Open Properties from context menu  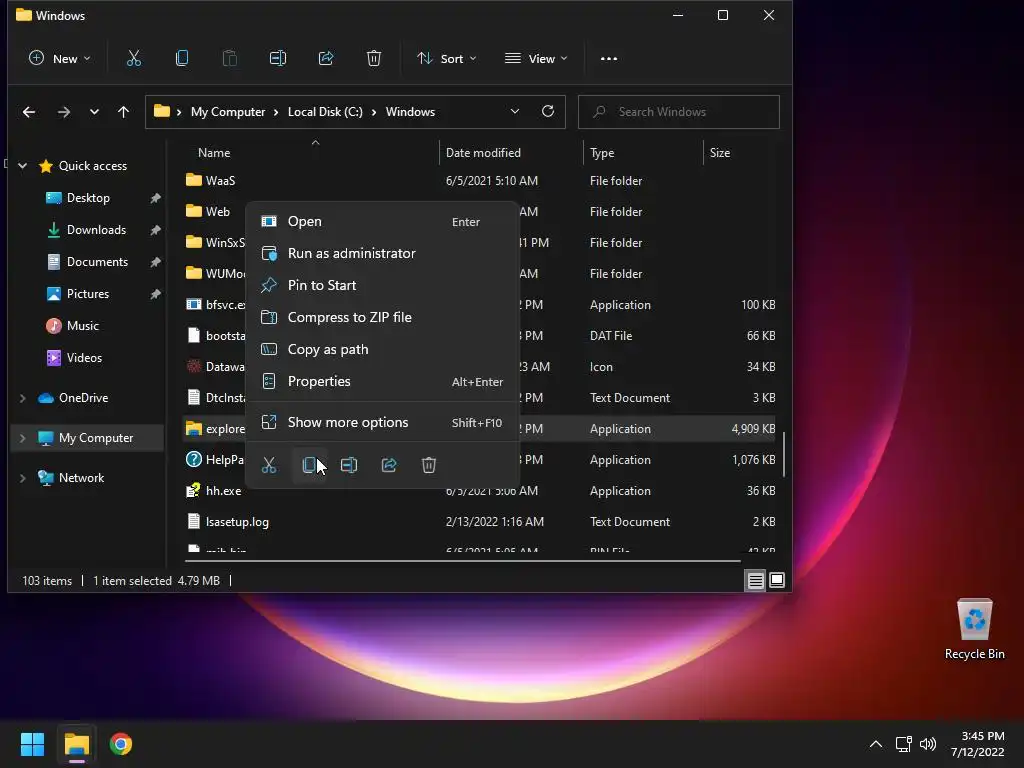tap(382, 381)
